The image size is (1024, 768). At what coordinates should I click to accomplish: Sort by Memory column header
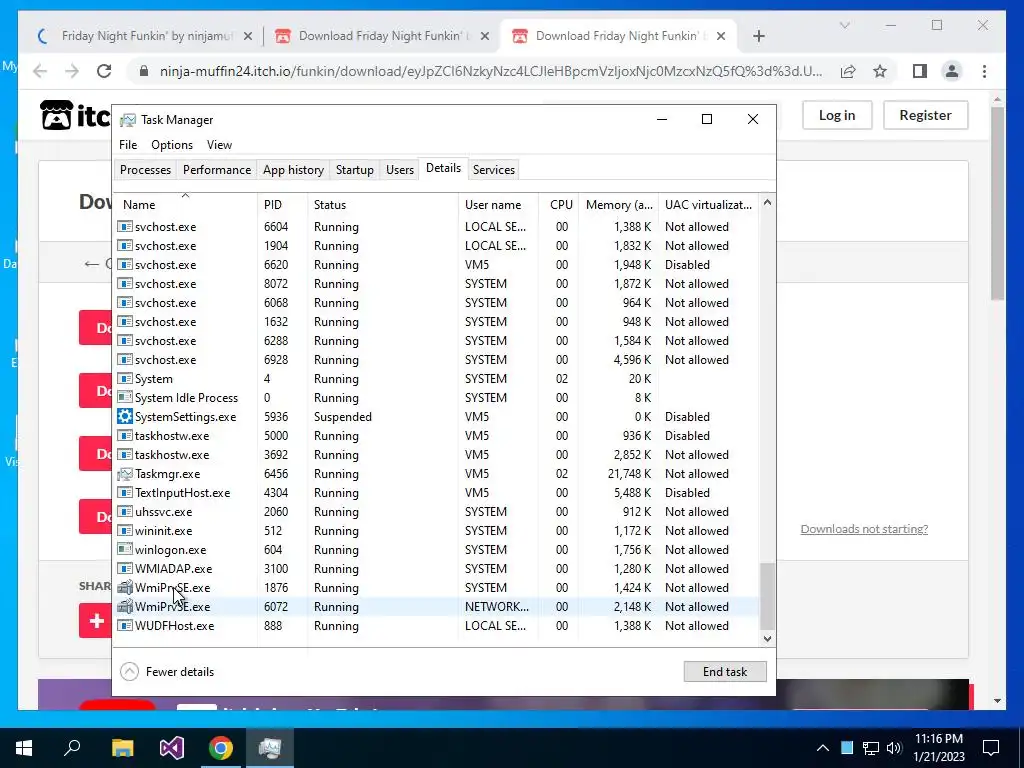(x=618, y=204)
